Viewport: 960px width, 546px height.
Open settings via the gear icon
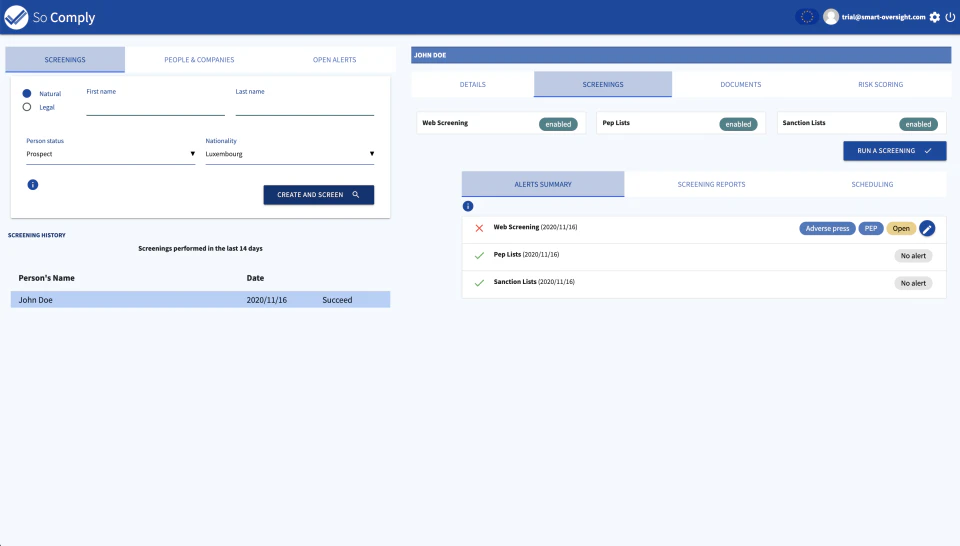934,17
